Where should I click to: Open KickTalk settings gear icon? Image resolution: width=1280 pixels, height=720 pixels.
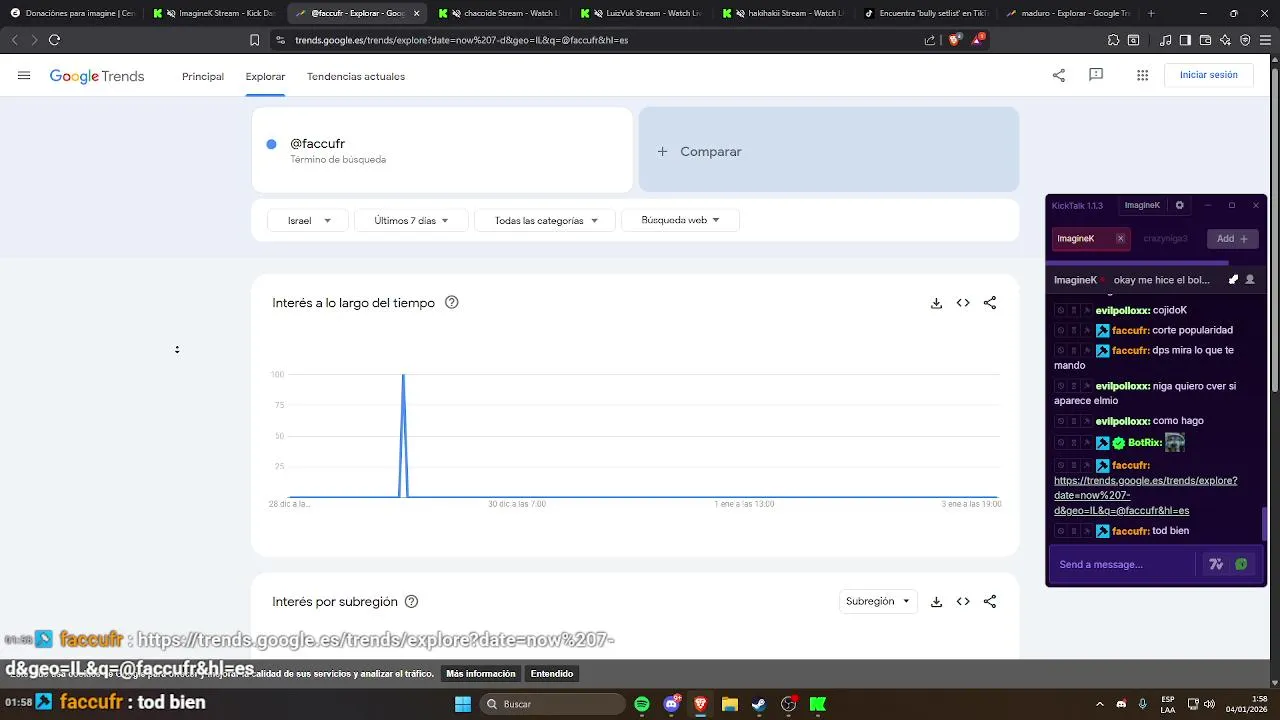coord(1180,205)
